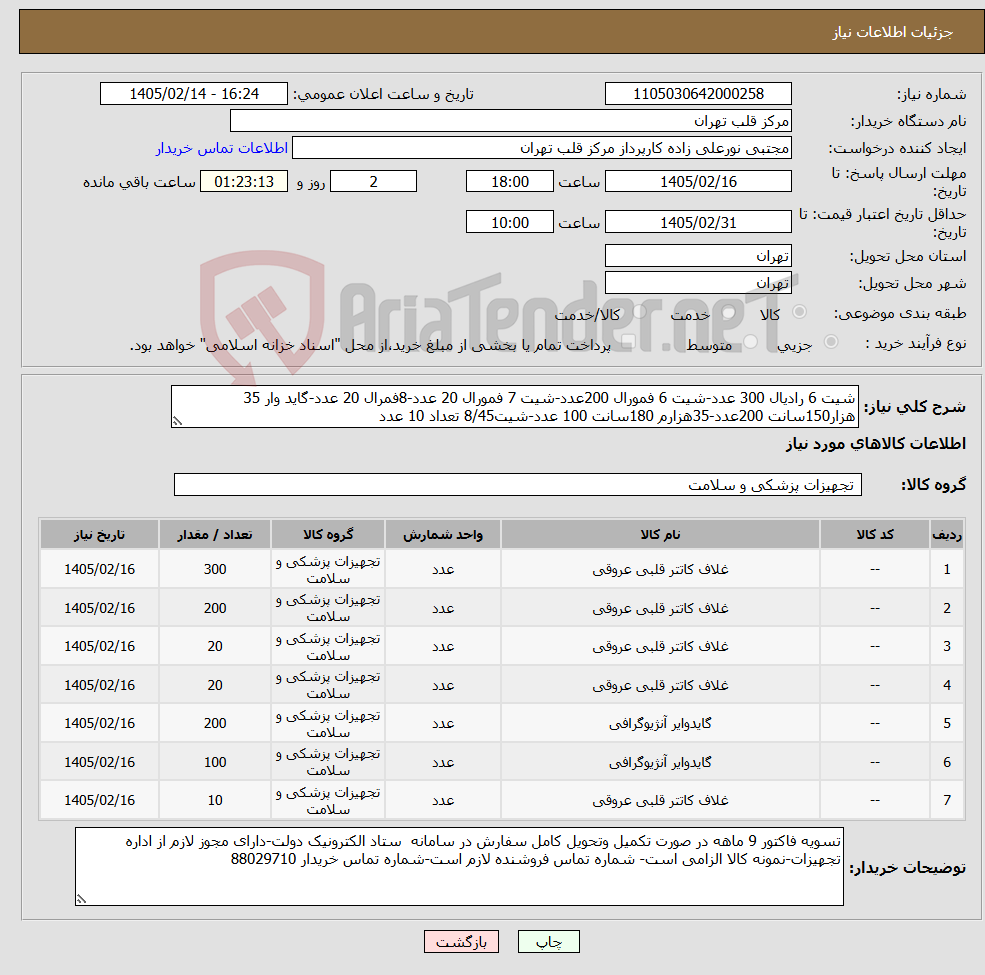Click quantity 200 in row 5
Screen dimensions: 985x975
[215, 724]
